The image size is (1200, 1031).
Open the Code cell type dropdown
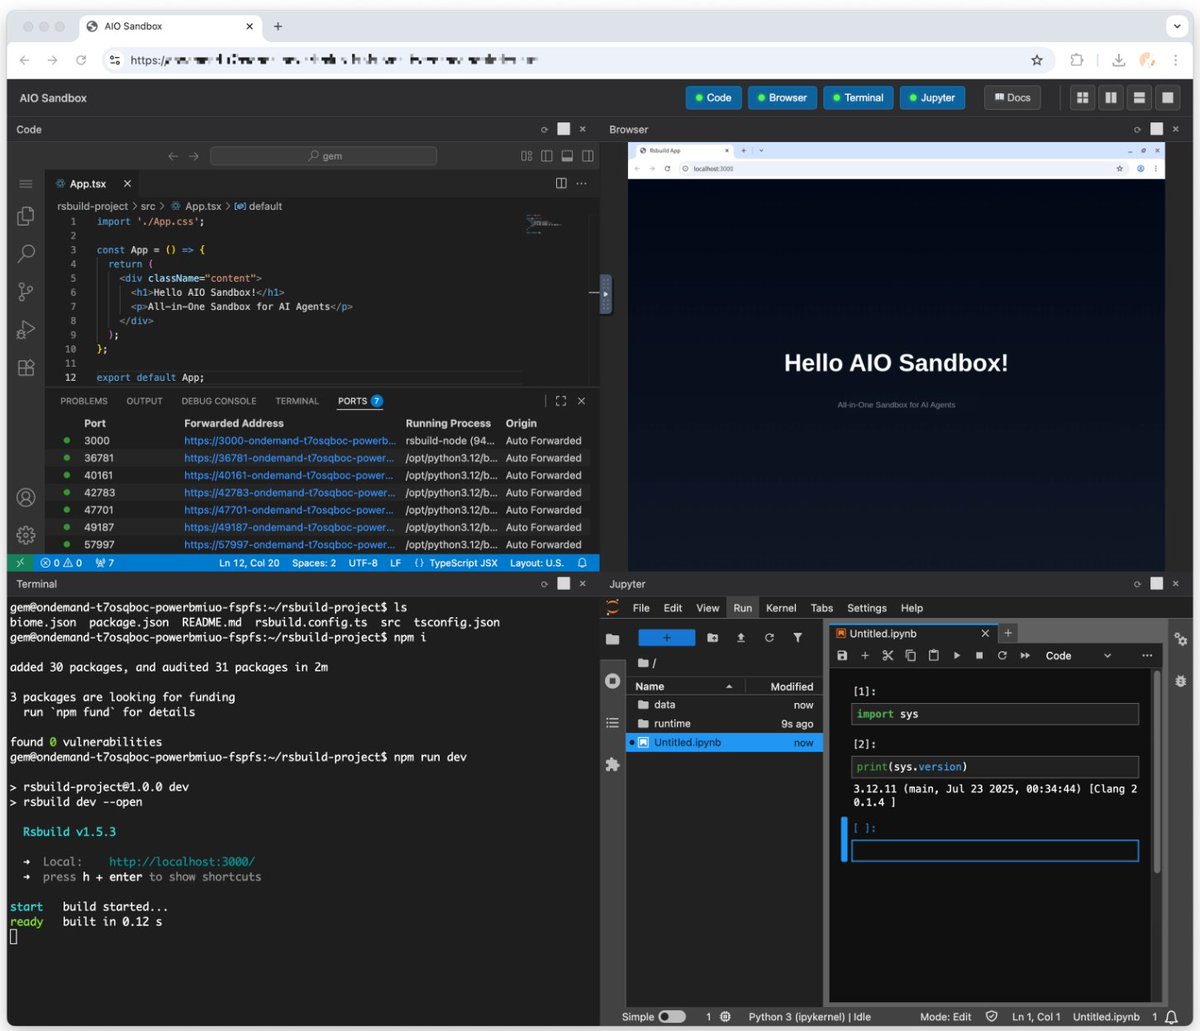click(1078, 656)
